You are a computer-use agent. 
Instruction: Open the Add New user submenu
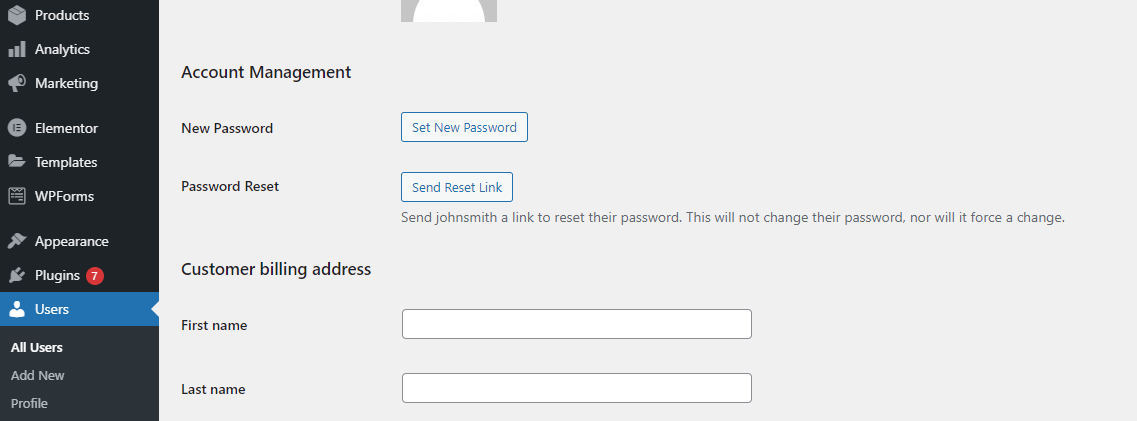[38, 375]
